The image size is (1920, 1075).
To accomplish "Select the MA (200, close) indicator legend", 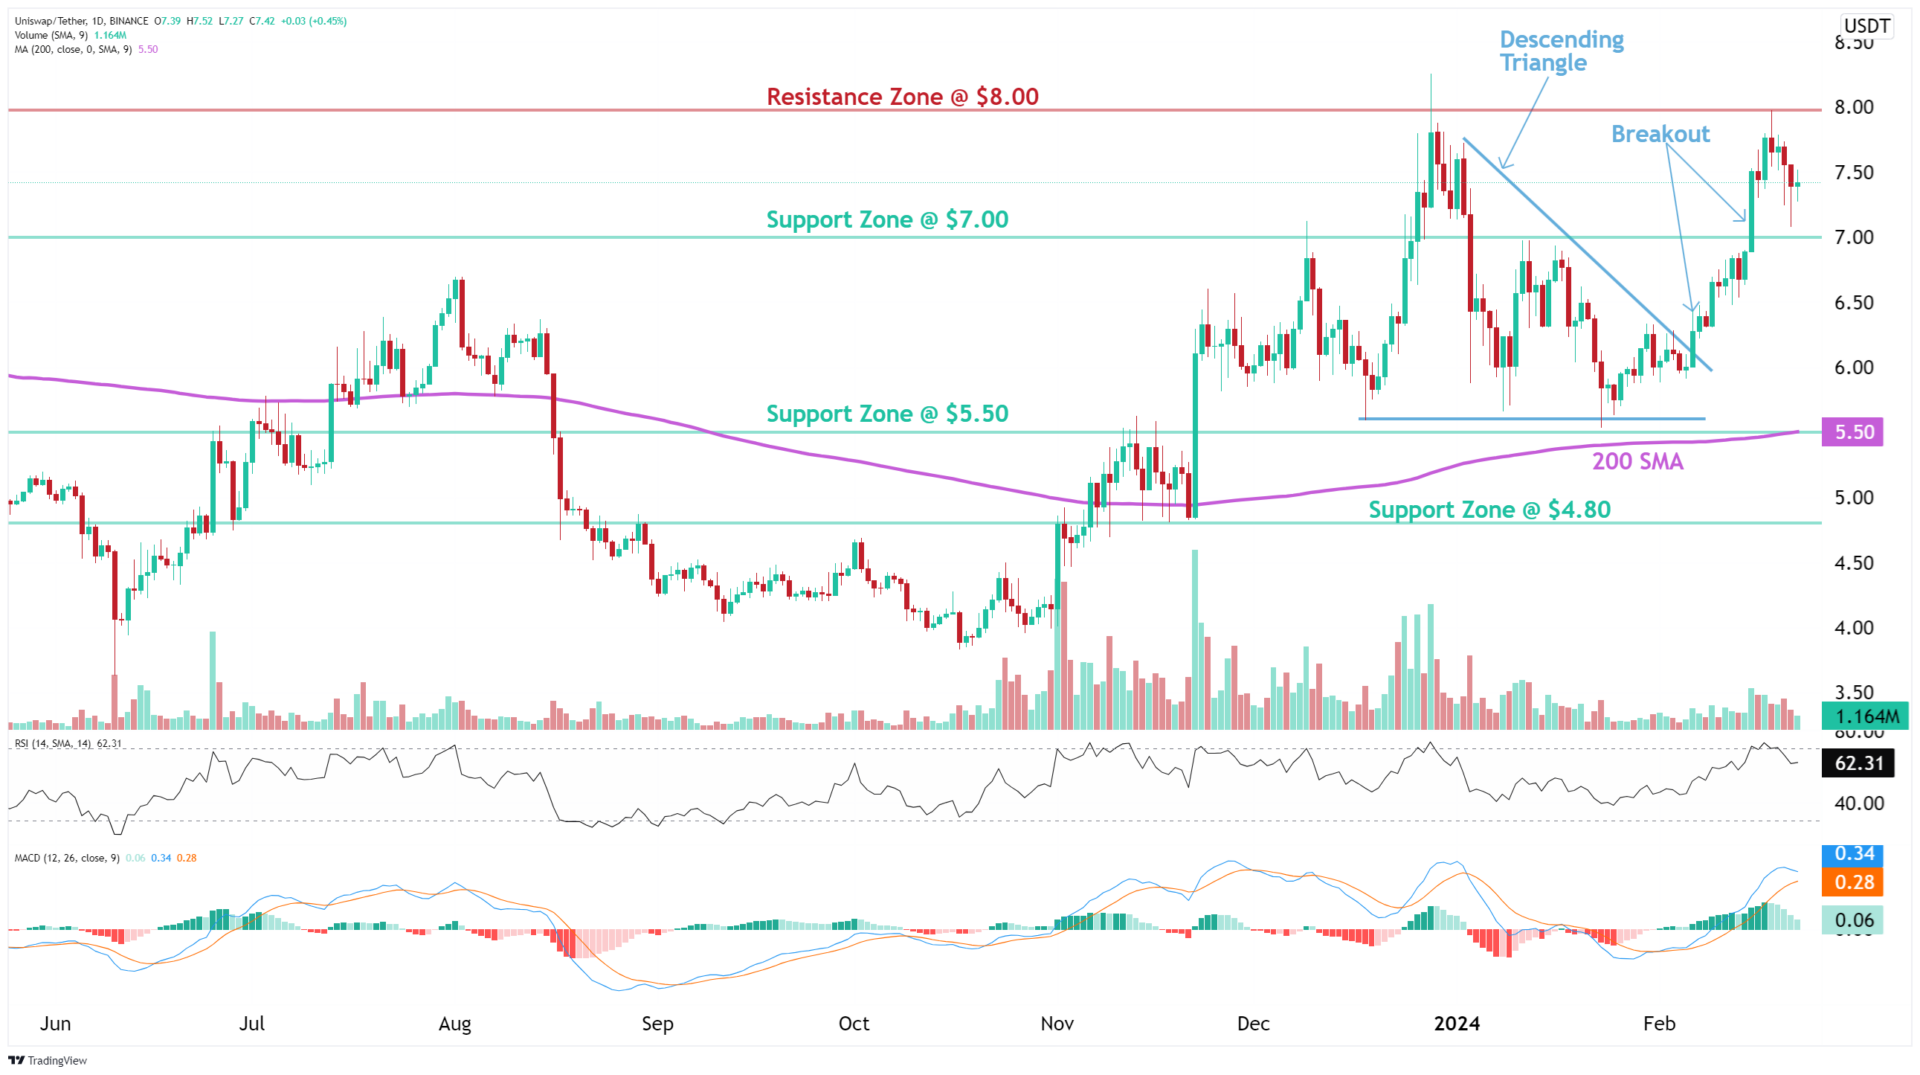I will 73,49.
